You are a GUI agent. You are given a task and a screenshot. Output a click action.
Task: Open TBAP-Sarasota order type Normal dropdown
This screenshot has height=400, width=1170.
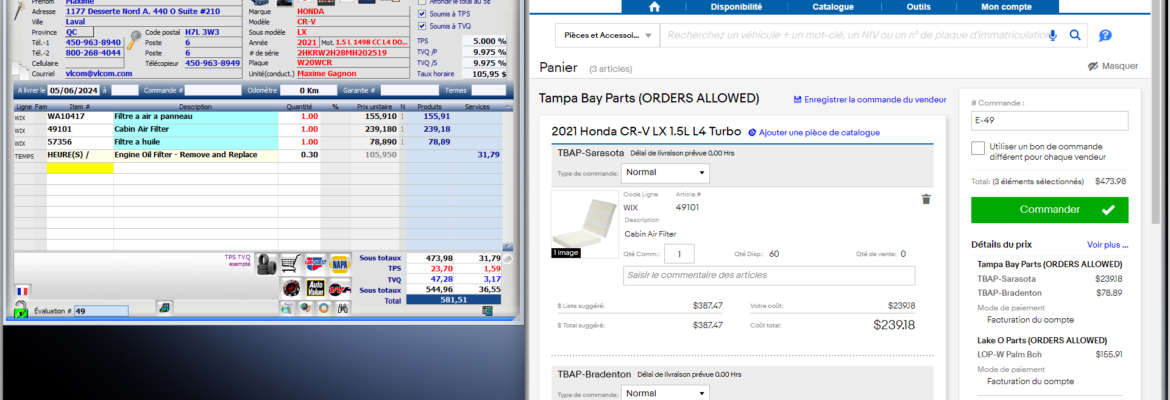tap(665, 172)
